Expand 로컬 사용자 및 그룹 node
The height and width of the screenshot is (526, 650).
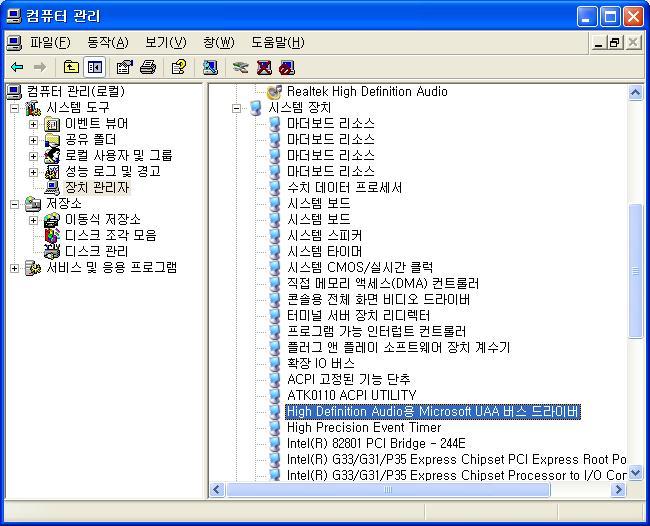33,156
